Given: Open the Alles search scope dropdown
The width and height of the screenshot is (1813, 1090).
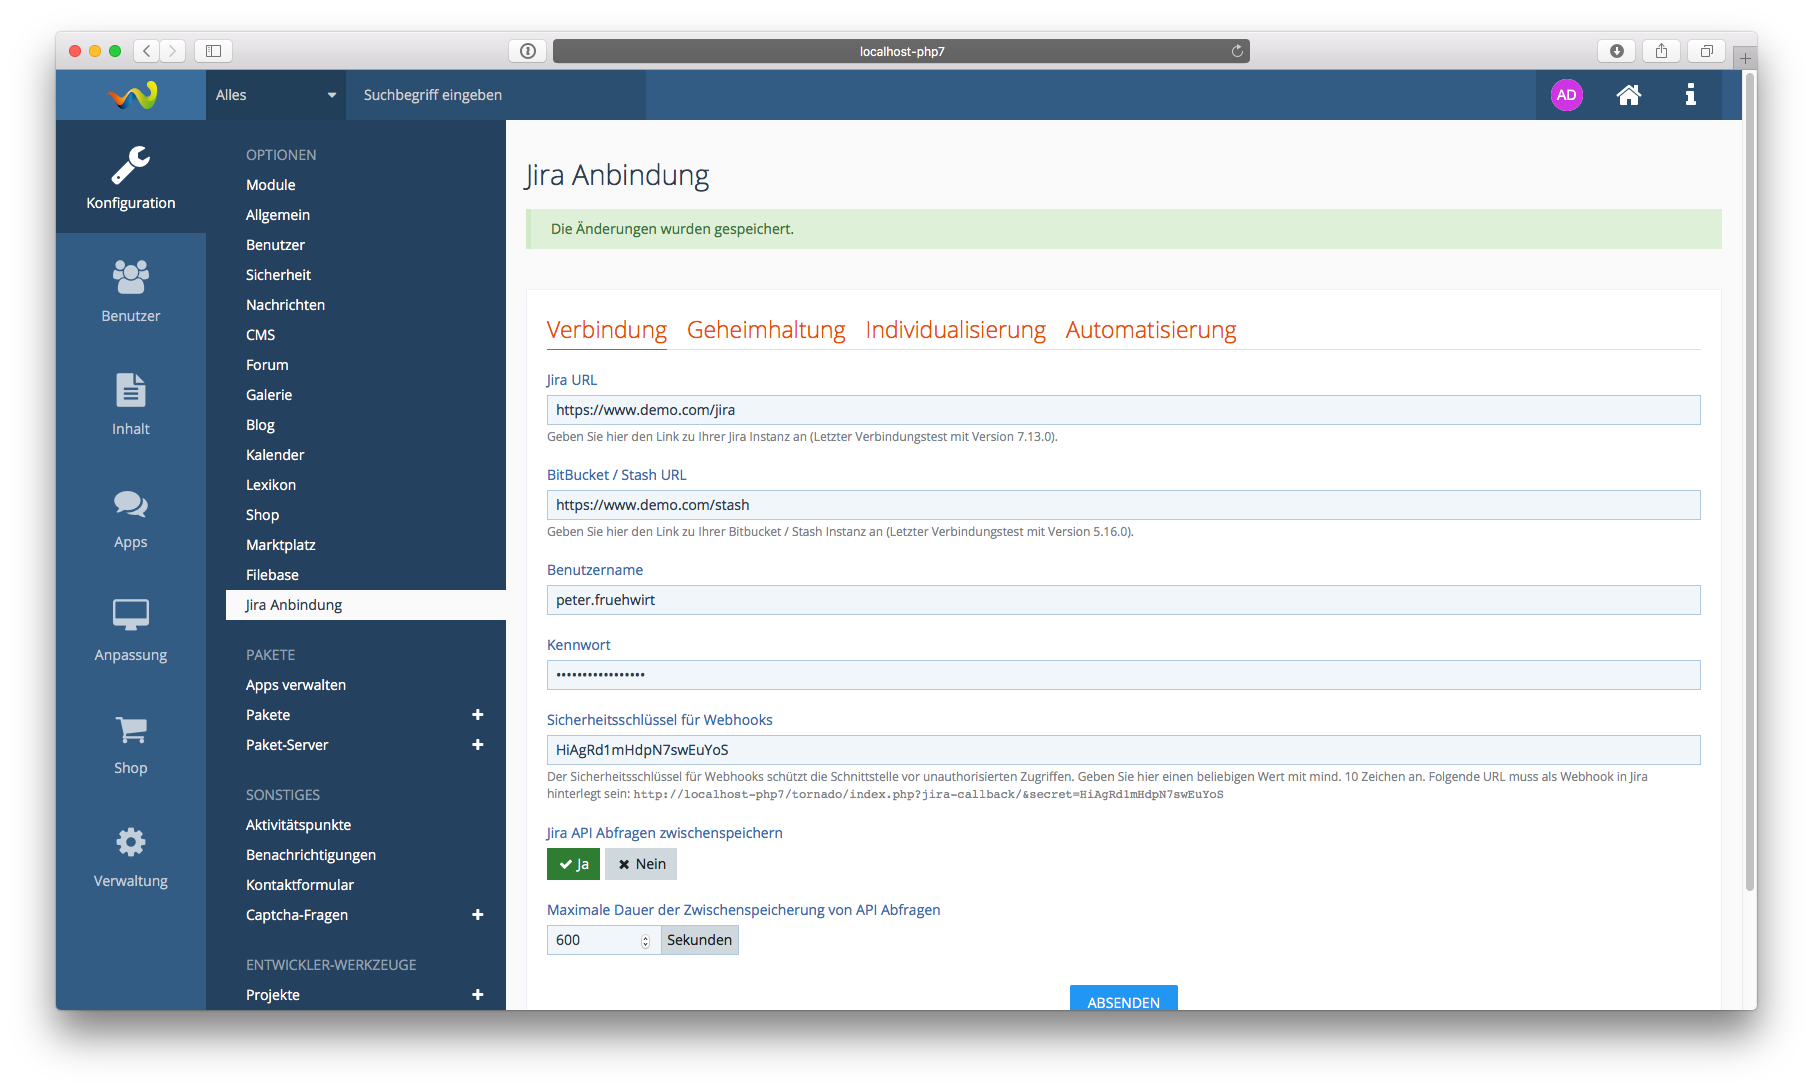Looking at the screenshot, I should (x=275, y=95).
